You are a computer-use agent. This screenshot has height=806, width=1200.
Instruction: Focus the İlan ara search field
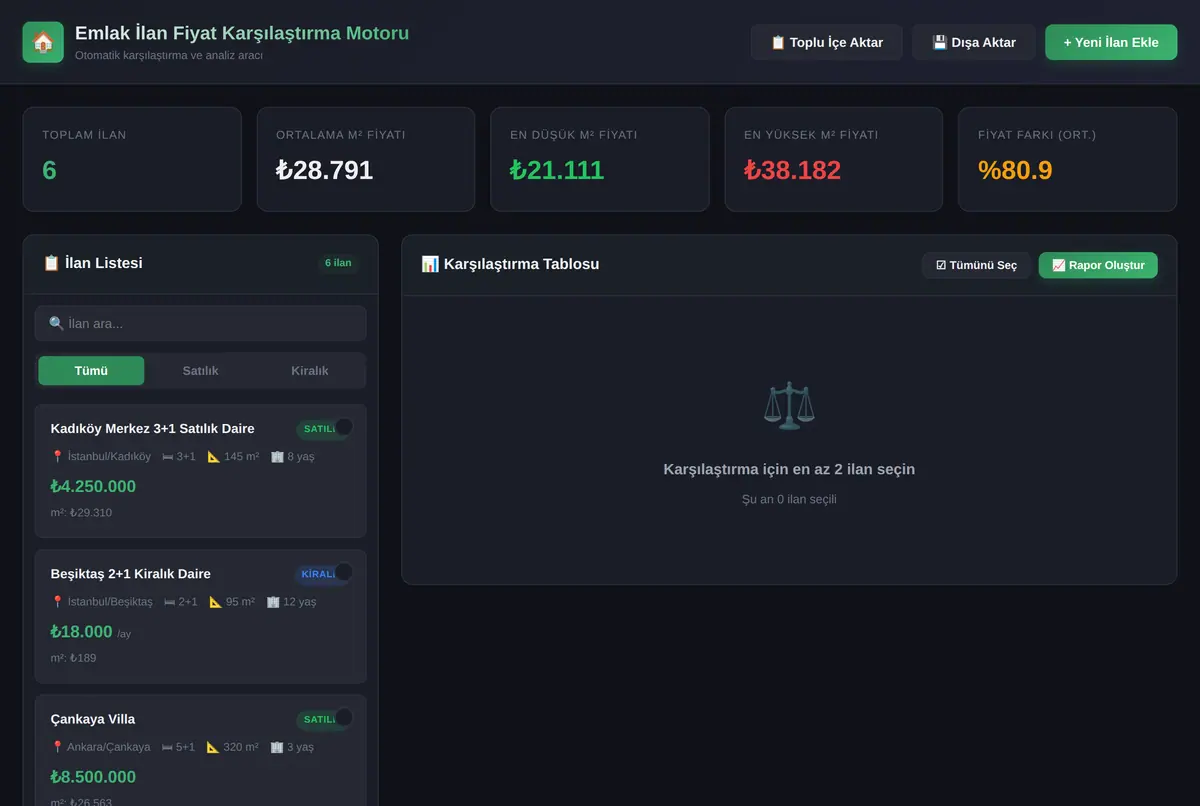click(200, 324)
